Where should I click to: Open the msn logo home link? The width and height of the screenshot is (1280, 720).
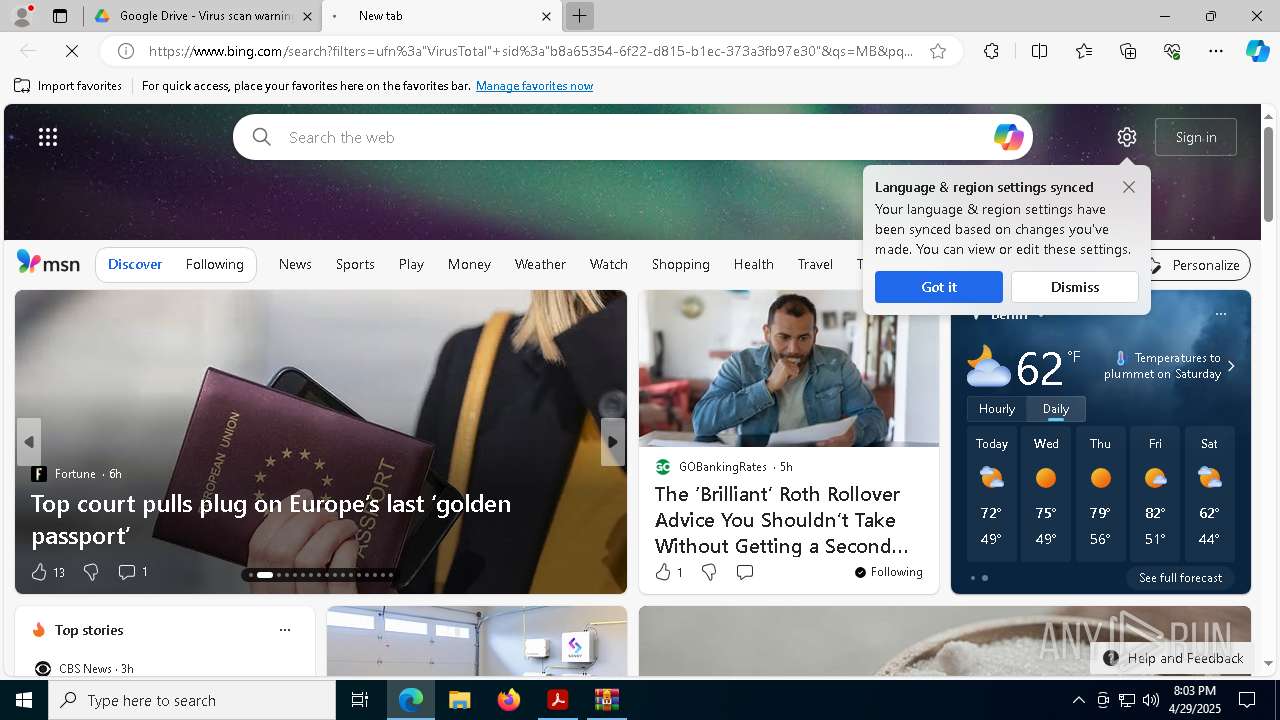point(48,263)
